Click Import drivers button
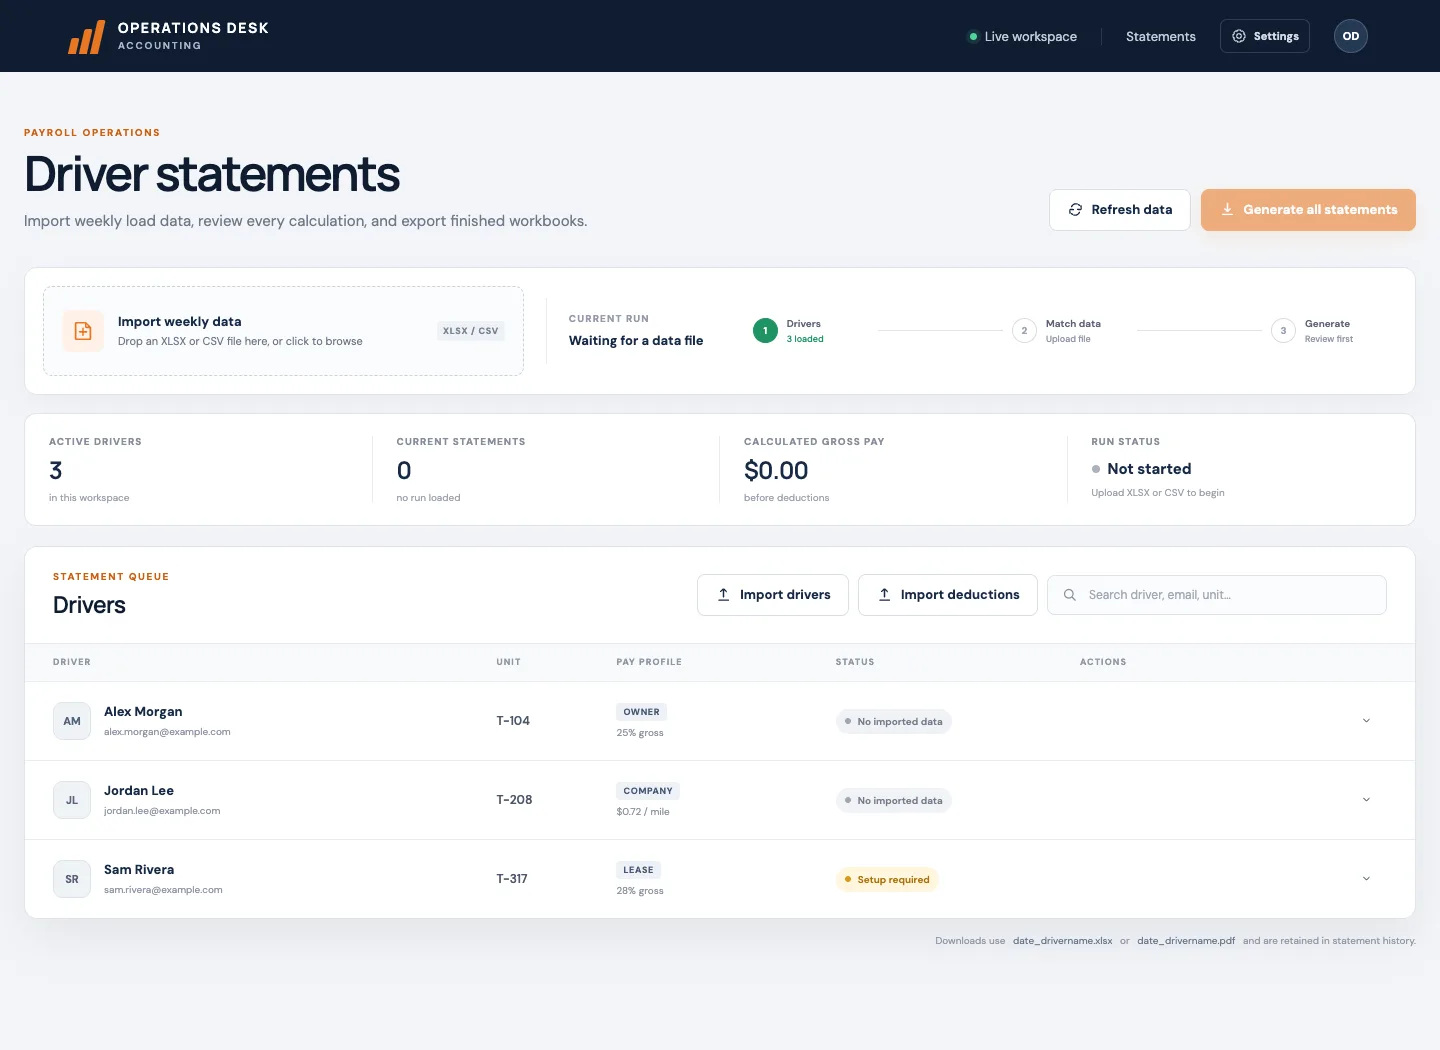1440x1050 pixels. point(773,595)
